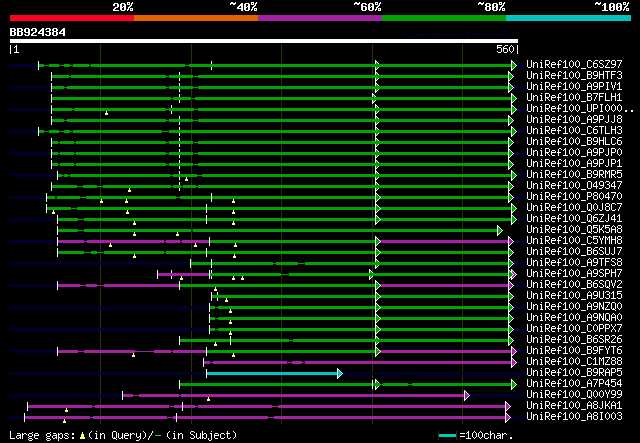Open the UniRef100_B9HTF3 entry
640x443 pixels.
(574, 76)
